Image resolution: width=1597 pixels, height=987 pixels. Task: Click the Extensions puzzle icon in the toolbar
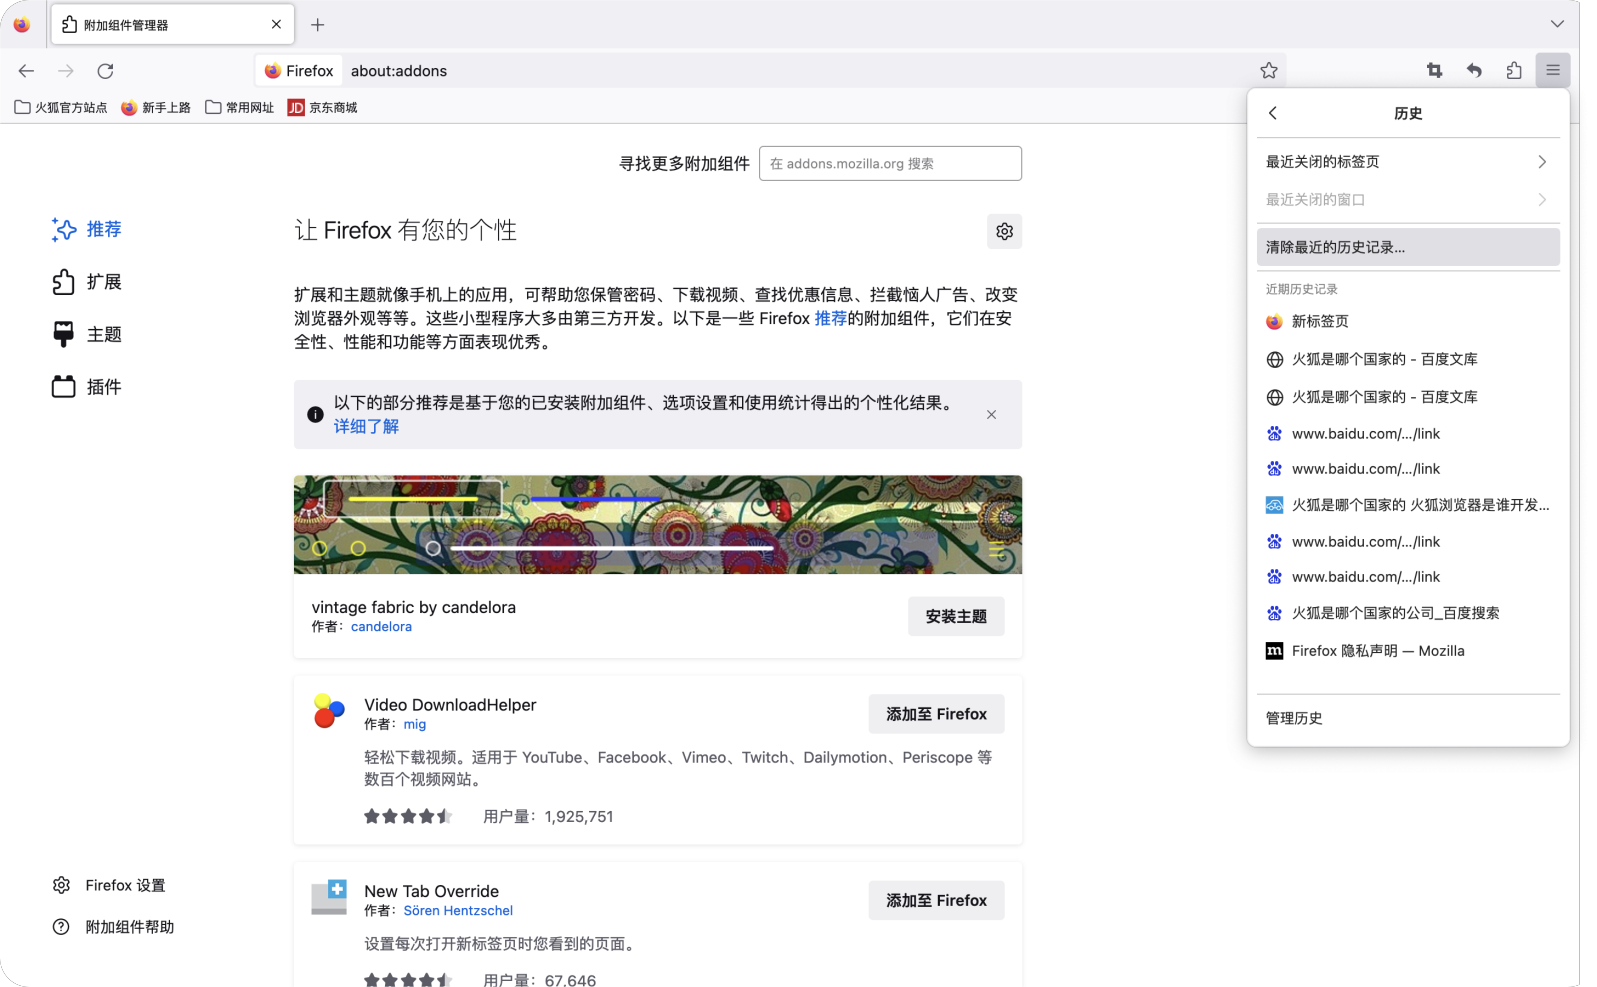click(1513, 70)
